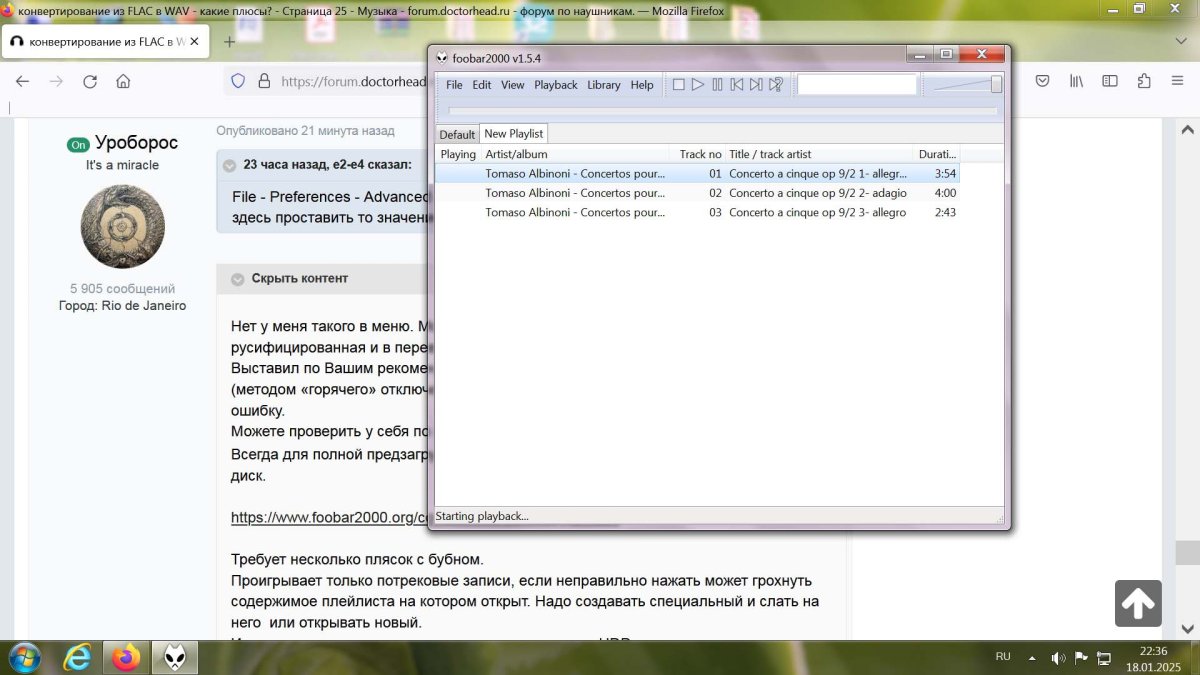Pause playback in foobar2000
This screenshot has width=1200, height=675.
pos(717,85)
